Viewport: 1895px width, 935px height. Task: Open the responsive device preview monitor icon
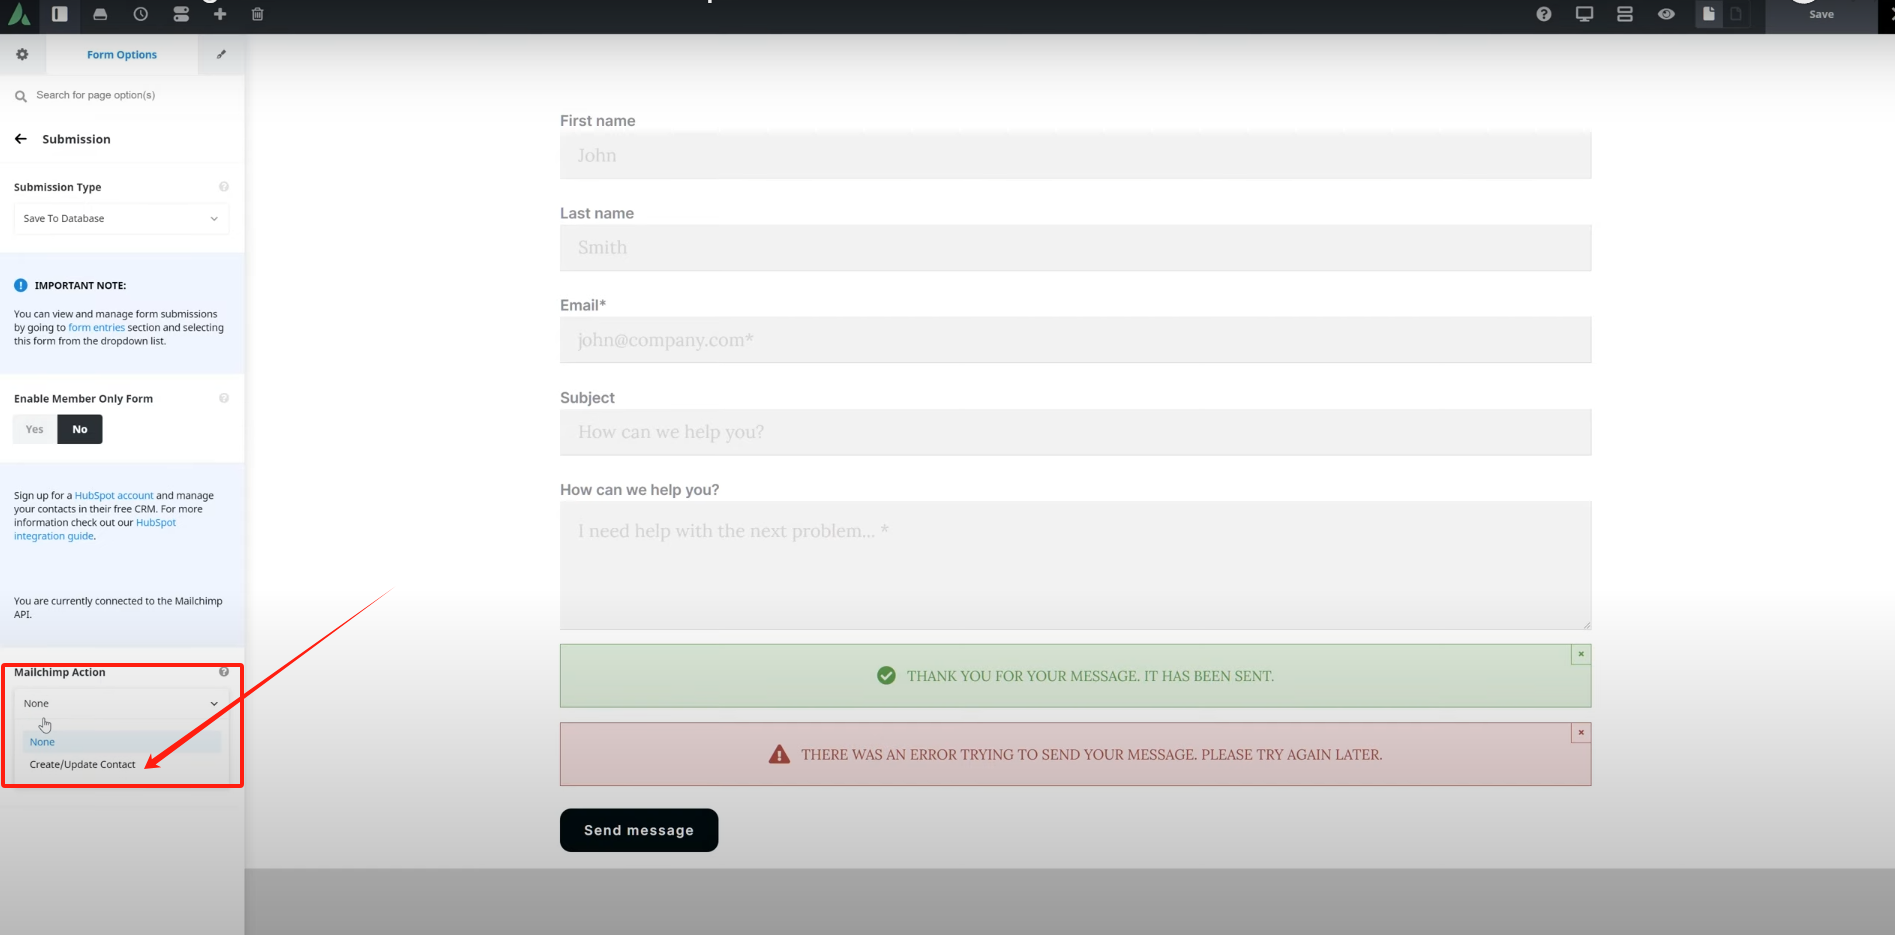[x=1584, y=15]
